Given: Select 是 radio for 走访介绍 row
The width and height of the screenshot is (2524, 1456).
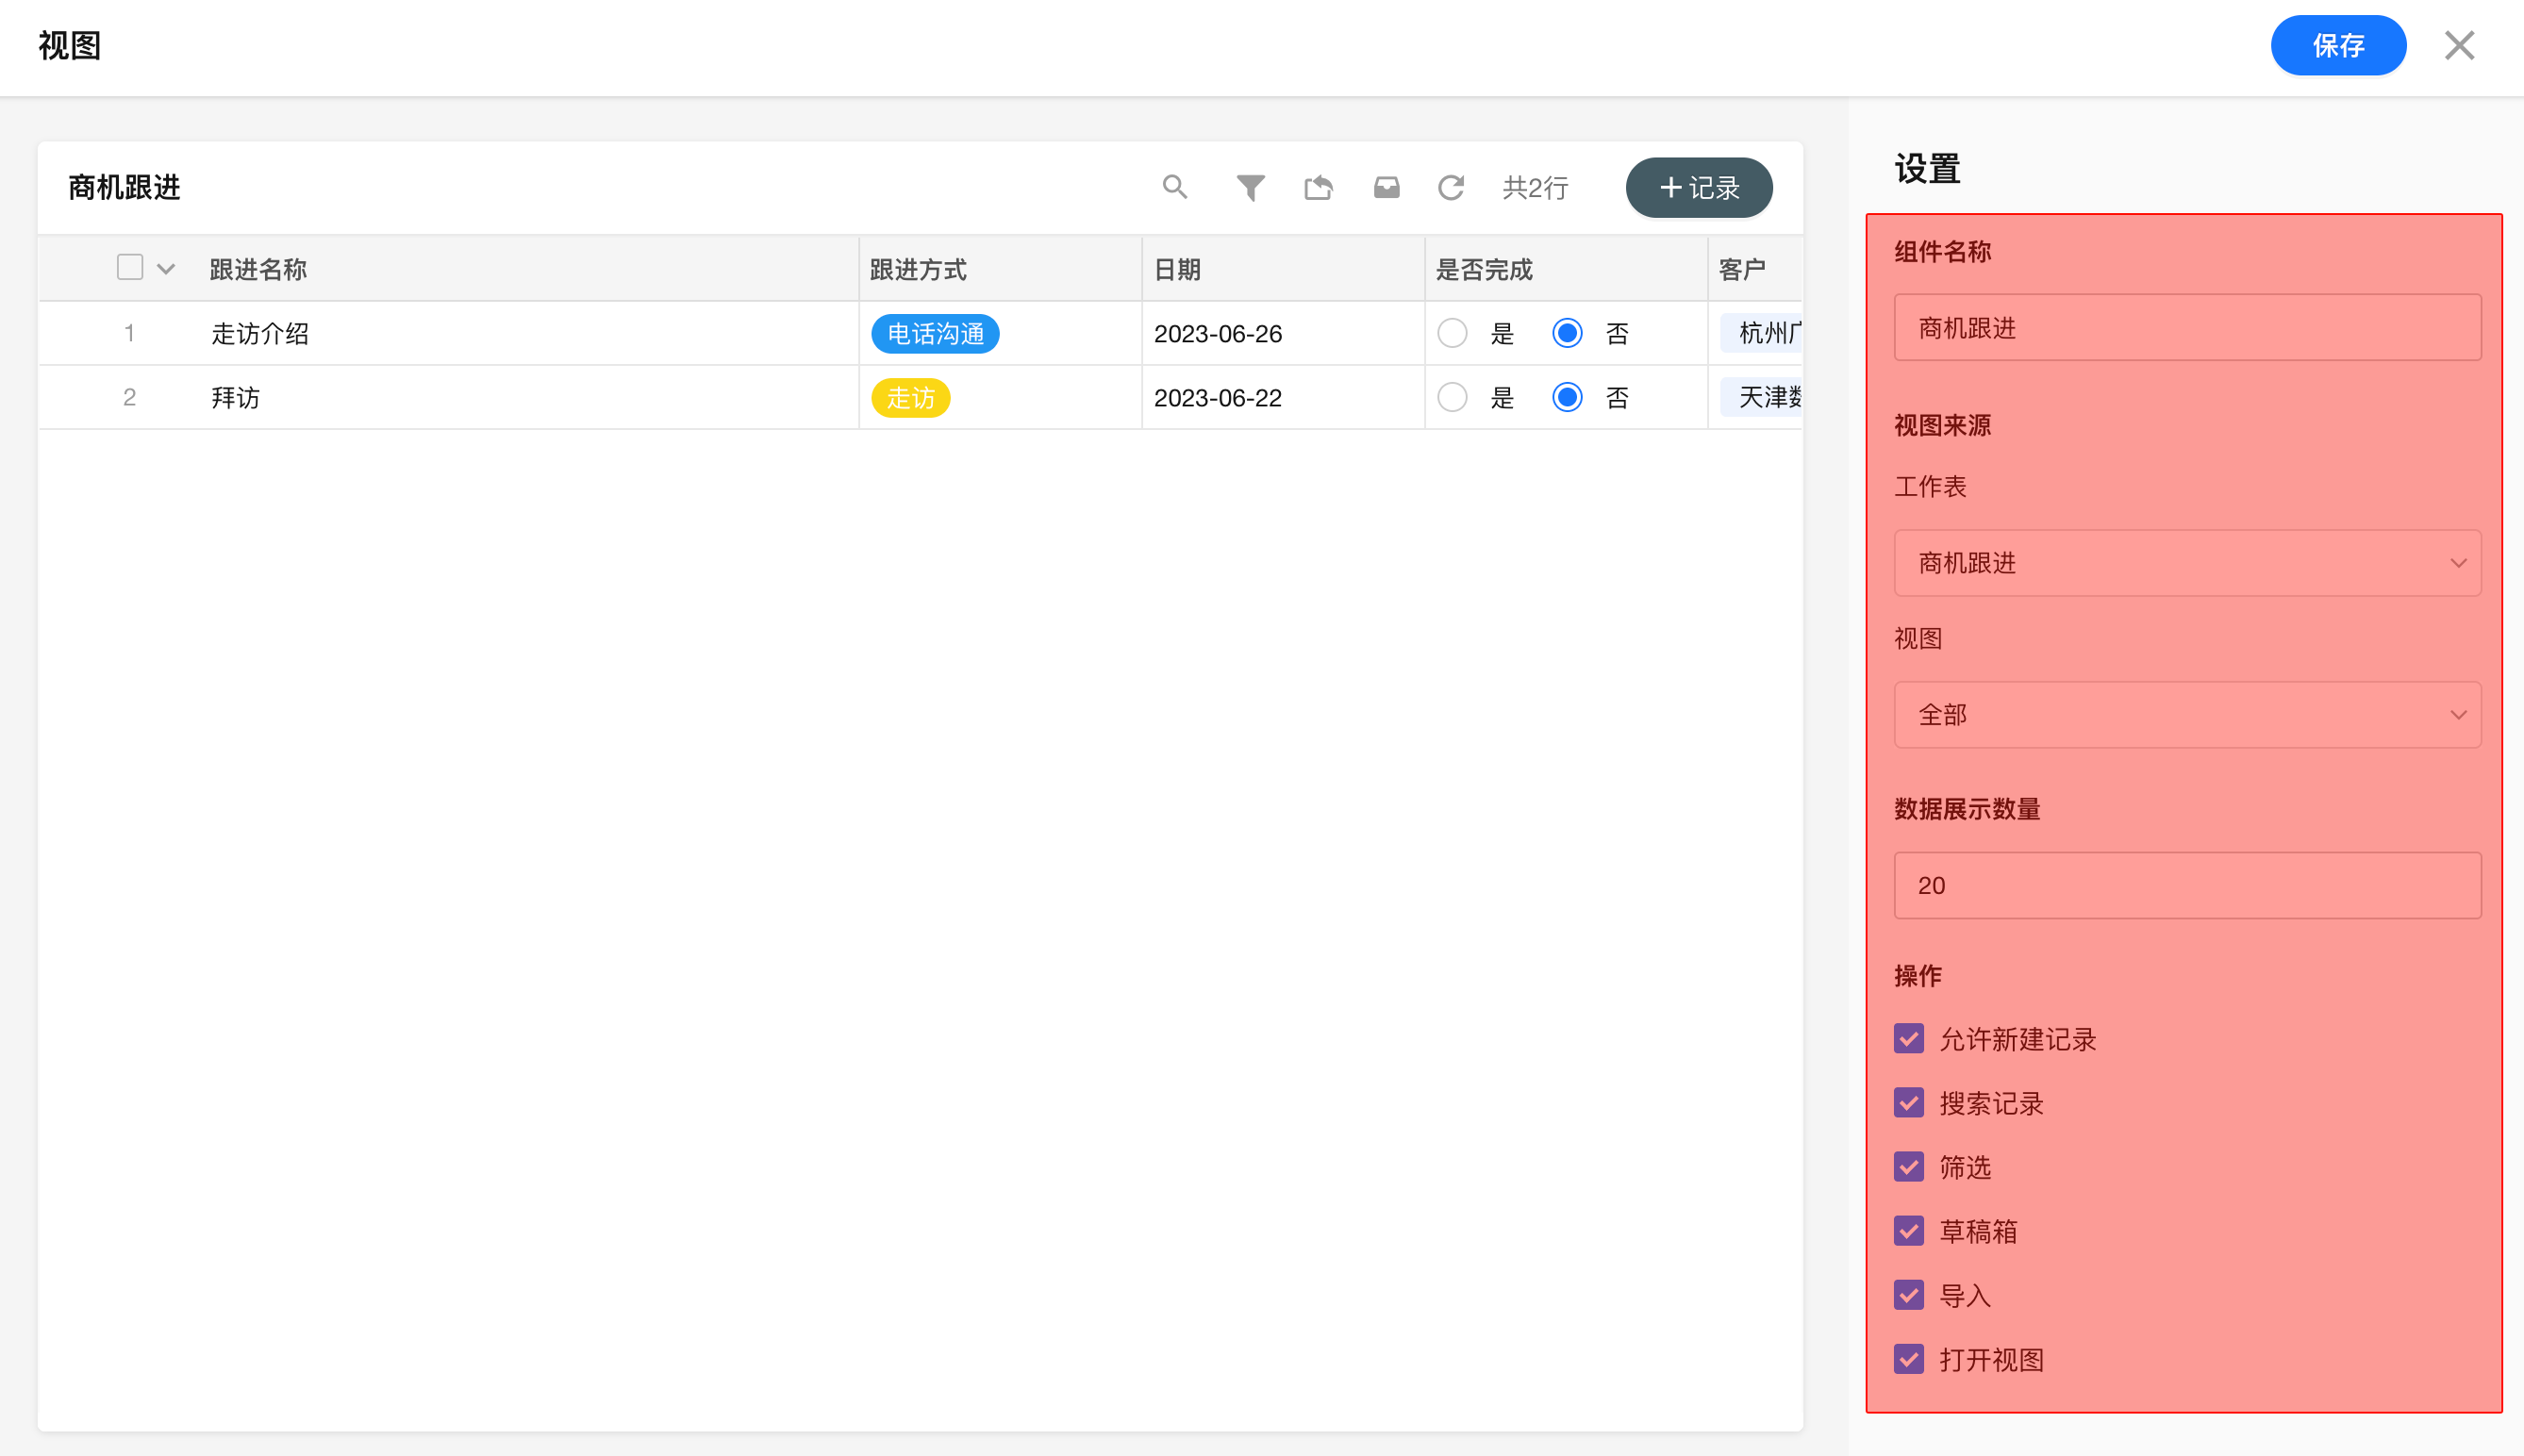Looking at the screenshot, I should pos(1452,333).
